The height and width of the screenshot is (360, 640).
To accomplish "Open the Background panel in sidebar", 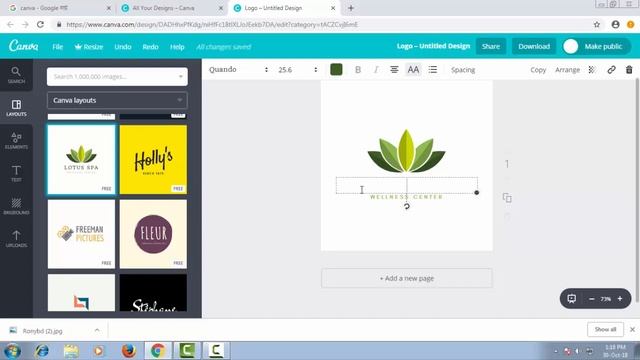I will tap(16, 206).
